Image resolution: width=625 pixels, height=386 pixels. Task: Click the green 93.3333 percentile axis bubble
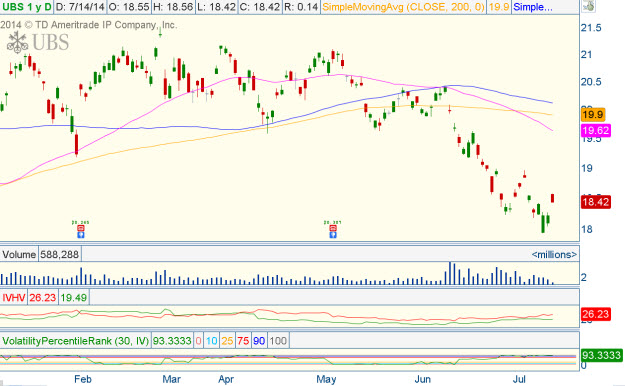coord(601,355)
